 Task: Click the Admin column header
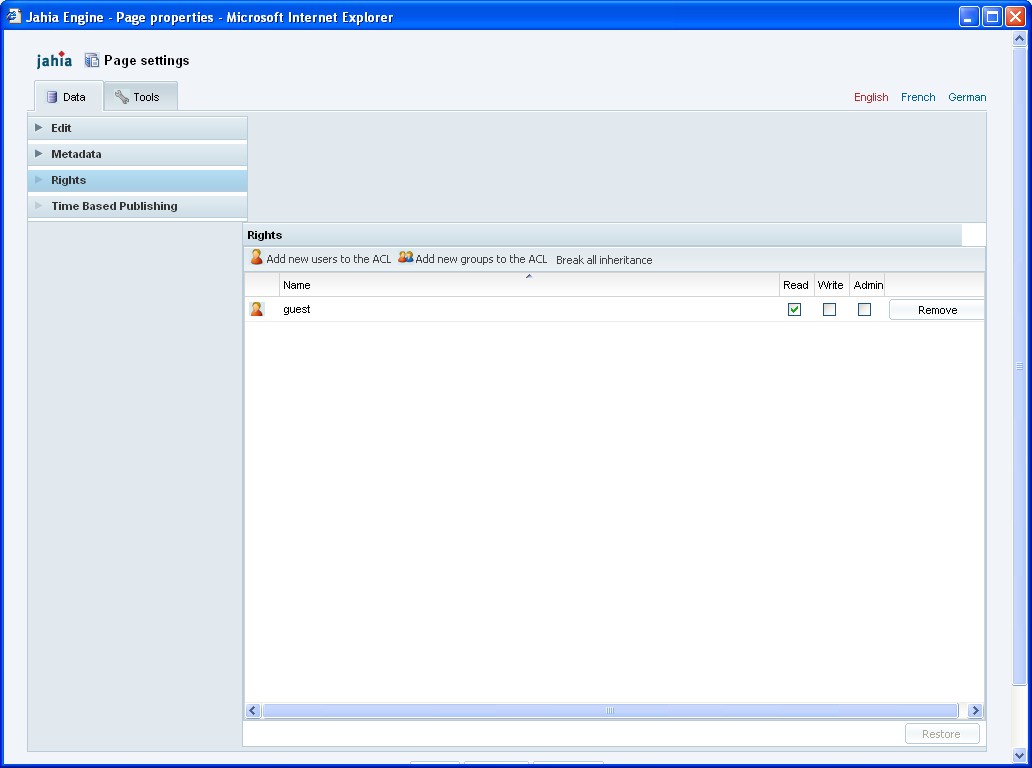click(867, 285)
